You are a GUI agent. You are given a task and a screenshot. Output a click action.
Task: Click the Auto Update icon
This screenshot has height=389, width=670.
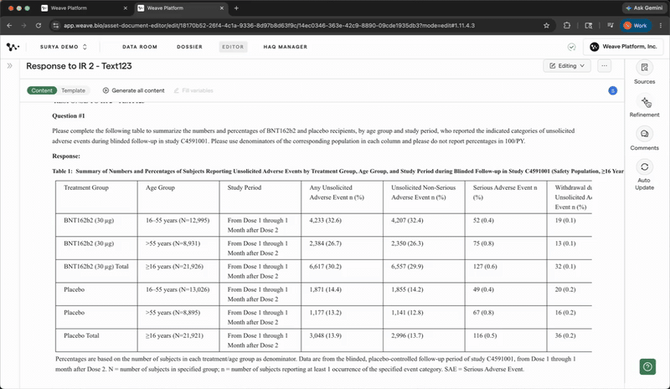[x=644, y=167]
